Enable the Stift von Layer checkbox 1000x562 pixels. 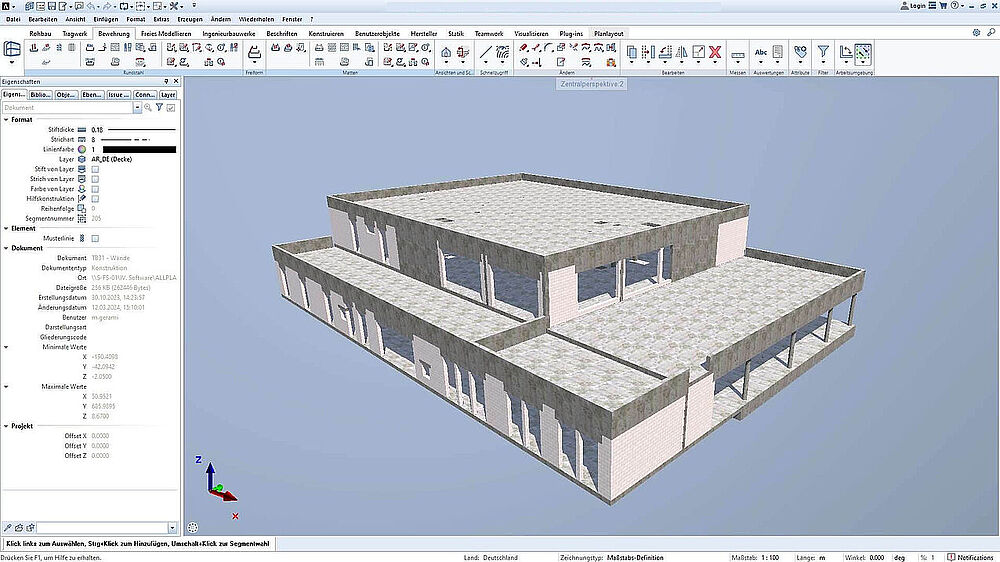[95, 169]
